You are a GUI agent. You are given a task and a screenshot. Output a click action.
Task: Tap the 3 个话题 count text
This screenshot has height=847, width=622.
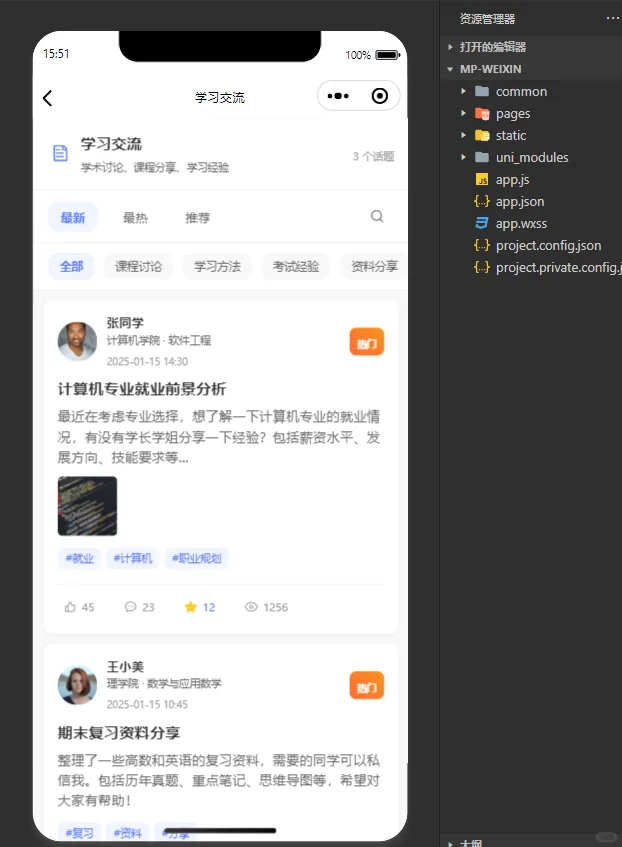pyautogui.click(x=373, y=156)
